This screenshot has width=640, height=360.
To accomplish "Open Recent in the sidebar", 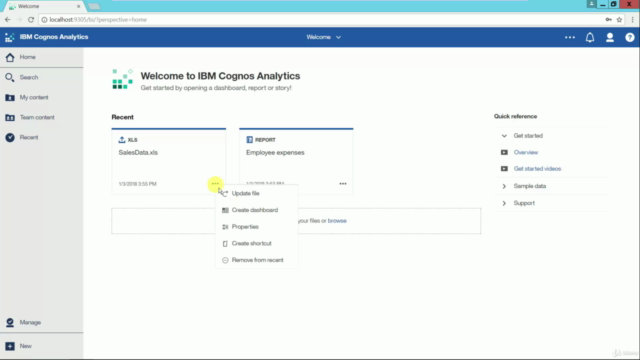I will [x=41, y=137].
